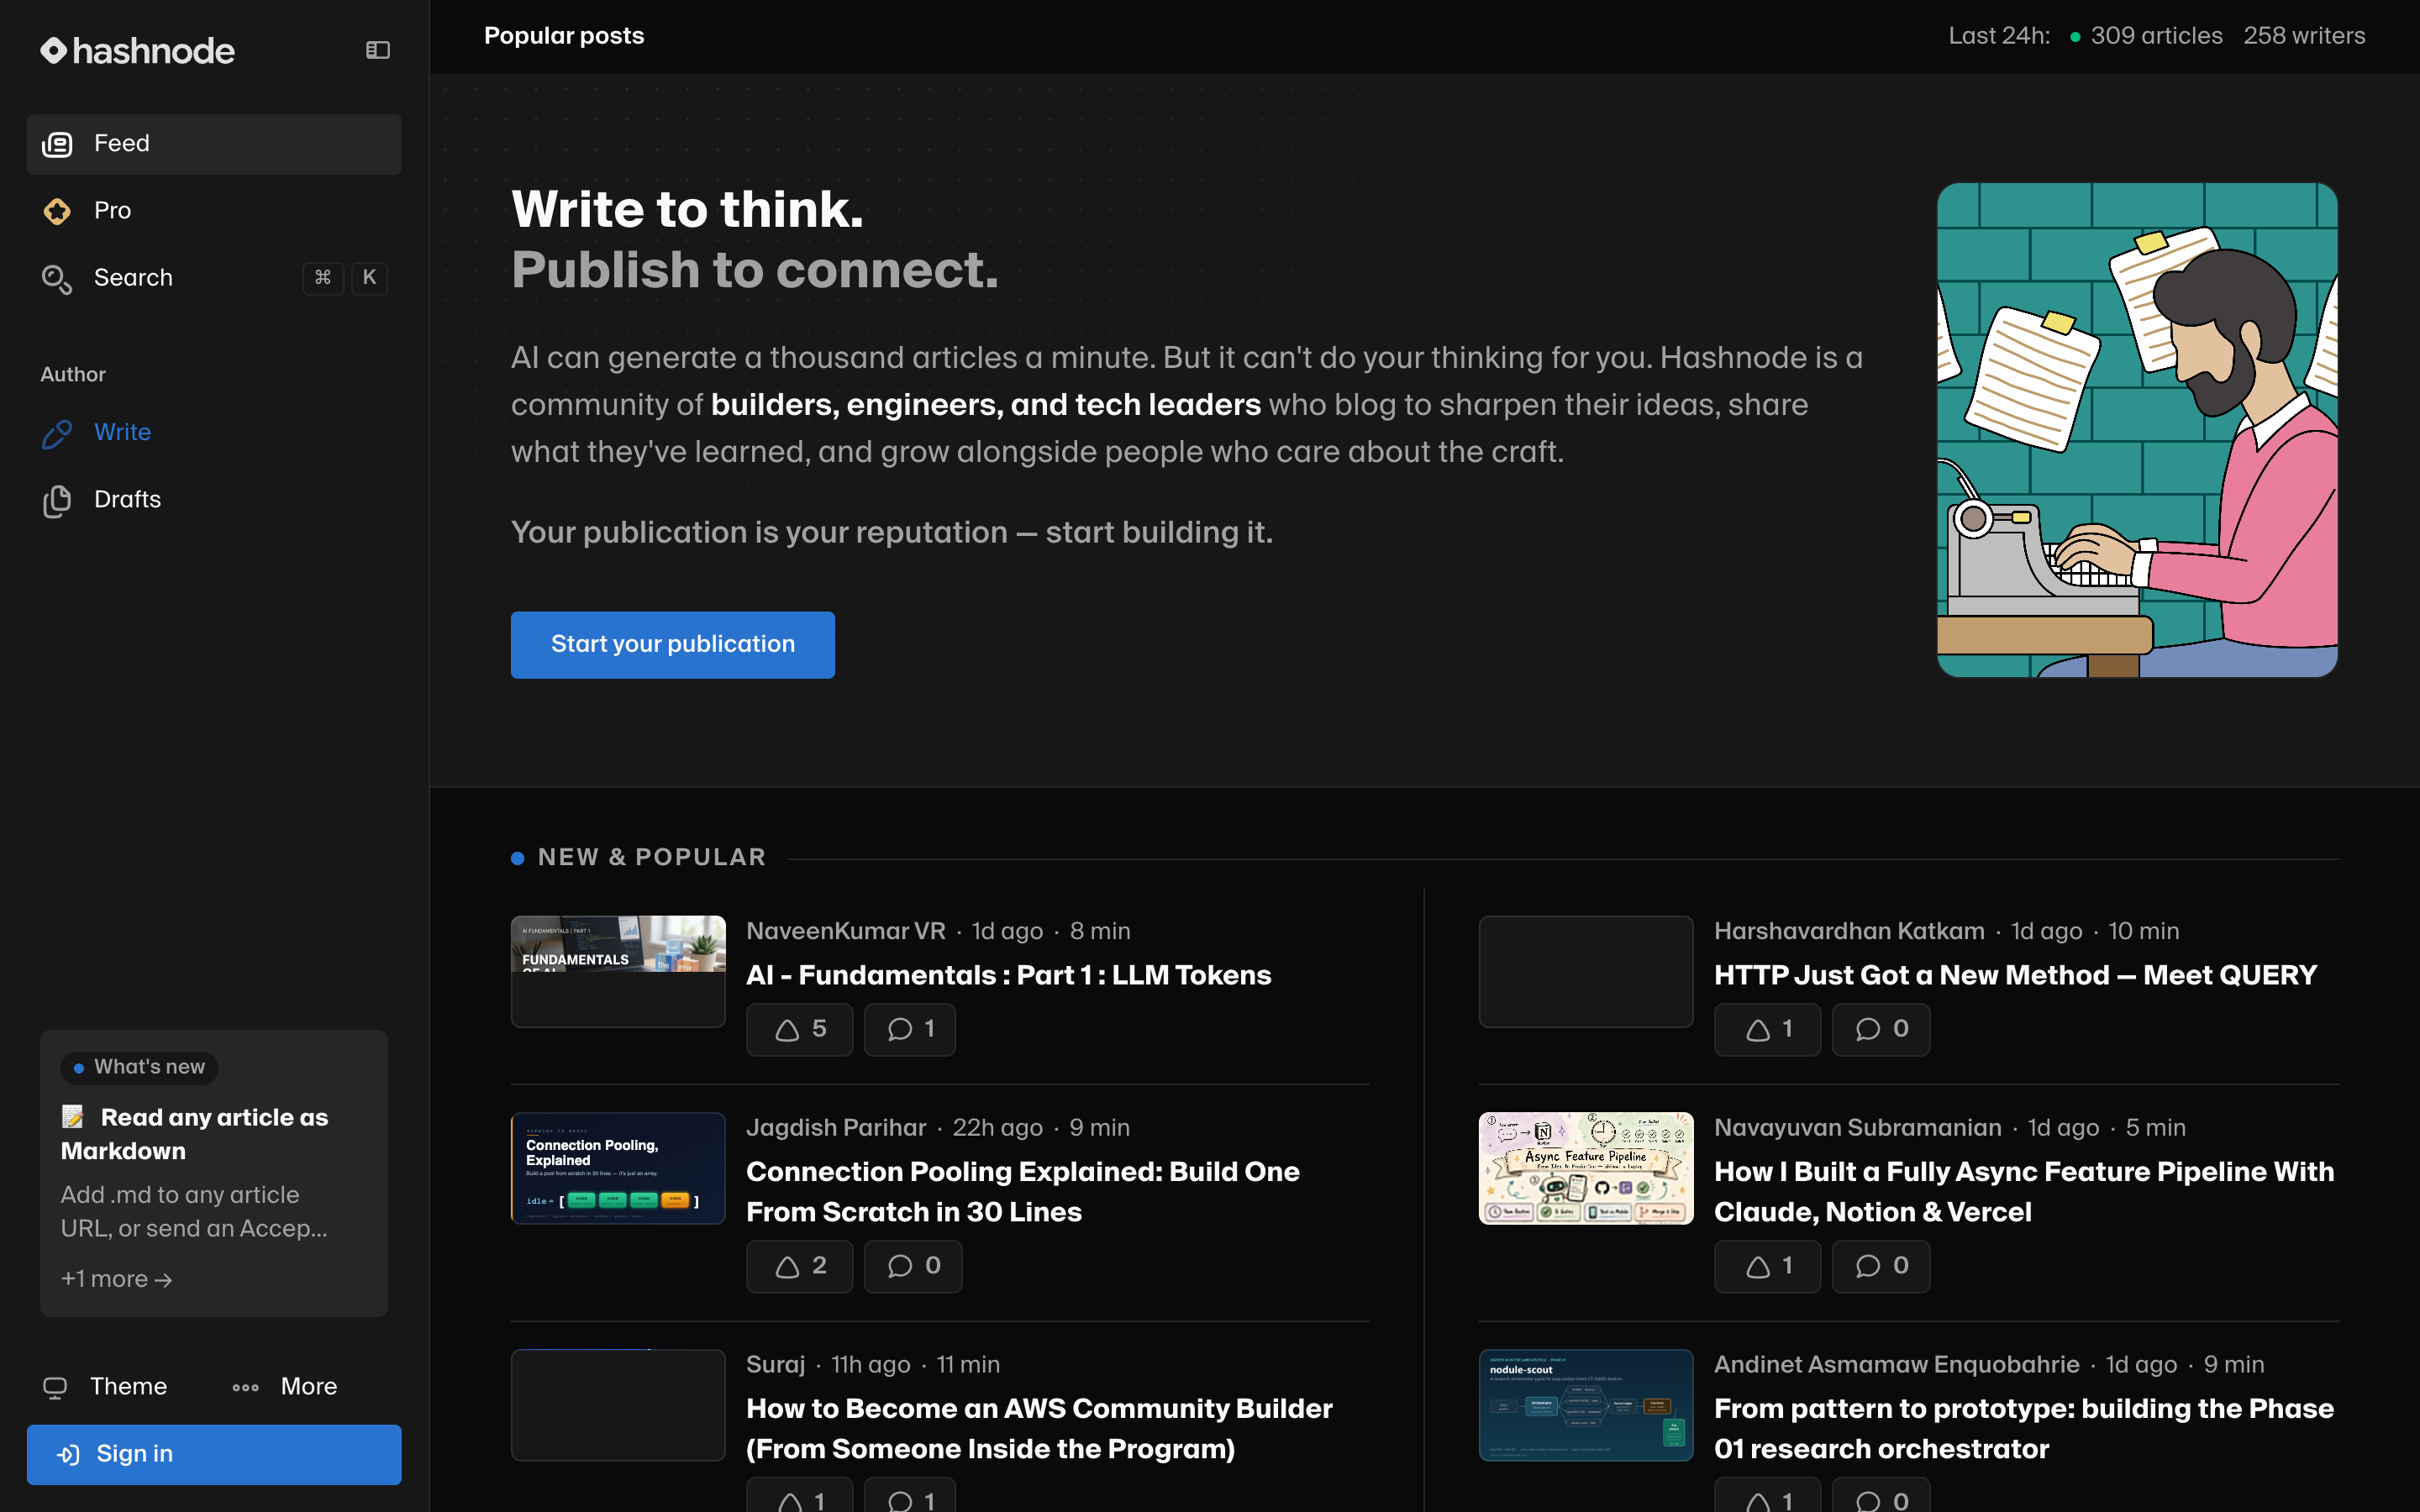Expand the +1 more updates link

[x=116, y=1279]
